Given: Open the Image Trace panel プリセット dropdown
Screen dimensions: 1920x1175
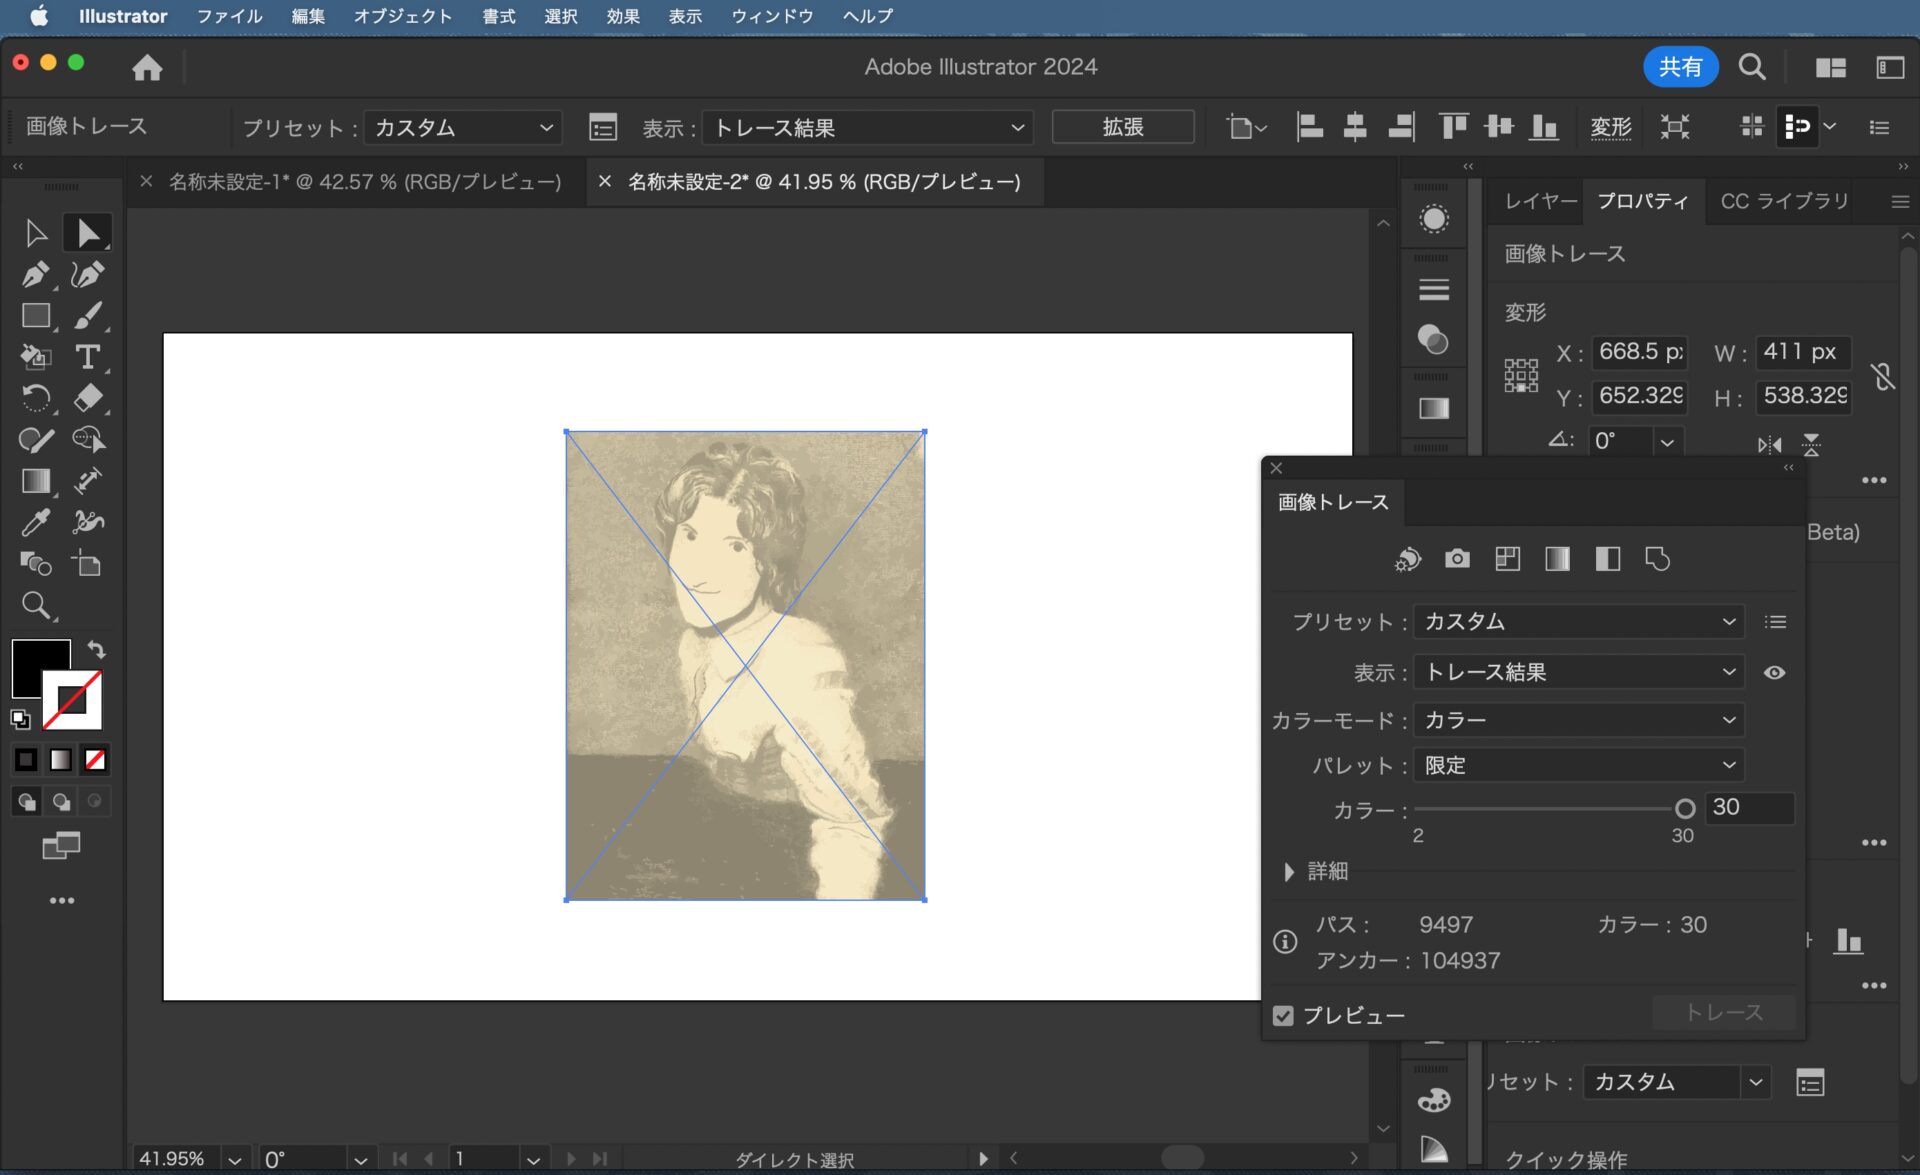Looking at the screenshot, I should coord(1579,622).
